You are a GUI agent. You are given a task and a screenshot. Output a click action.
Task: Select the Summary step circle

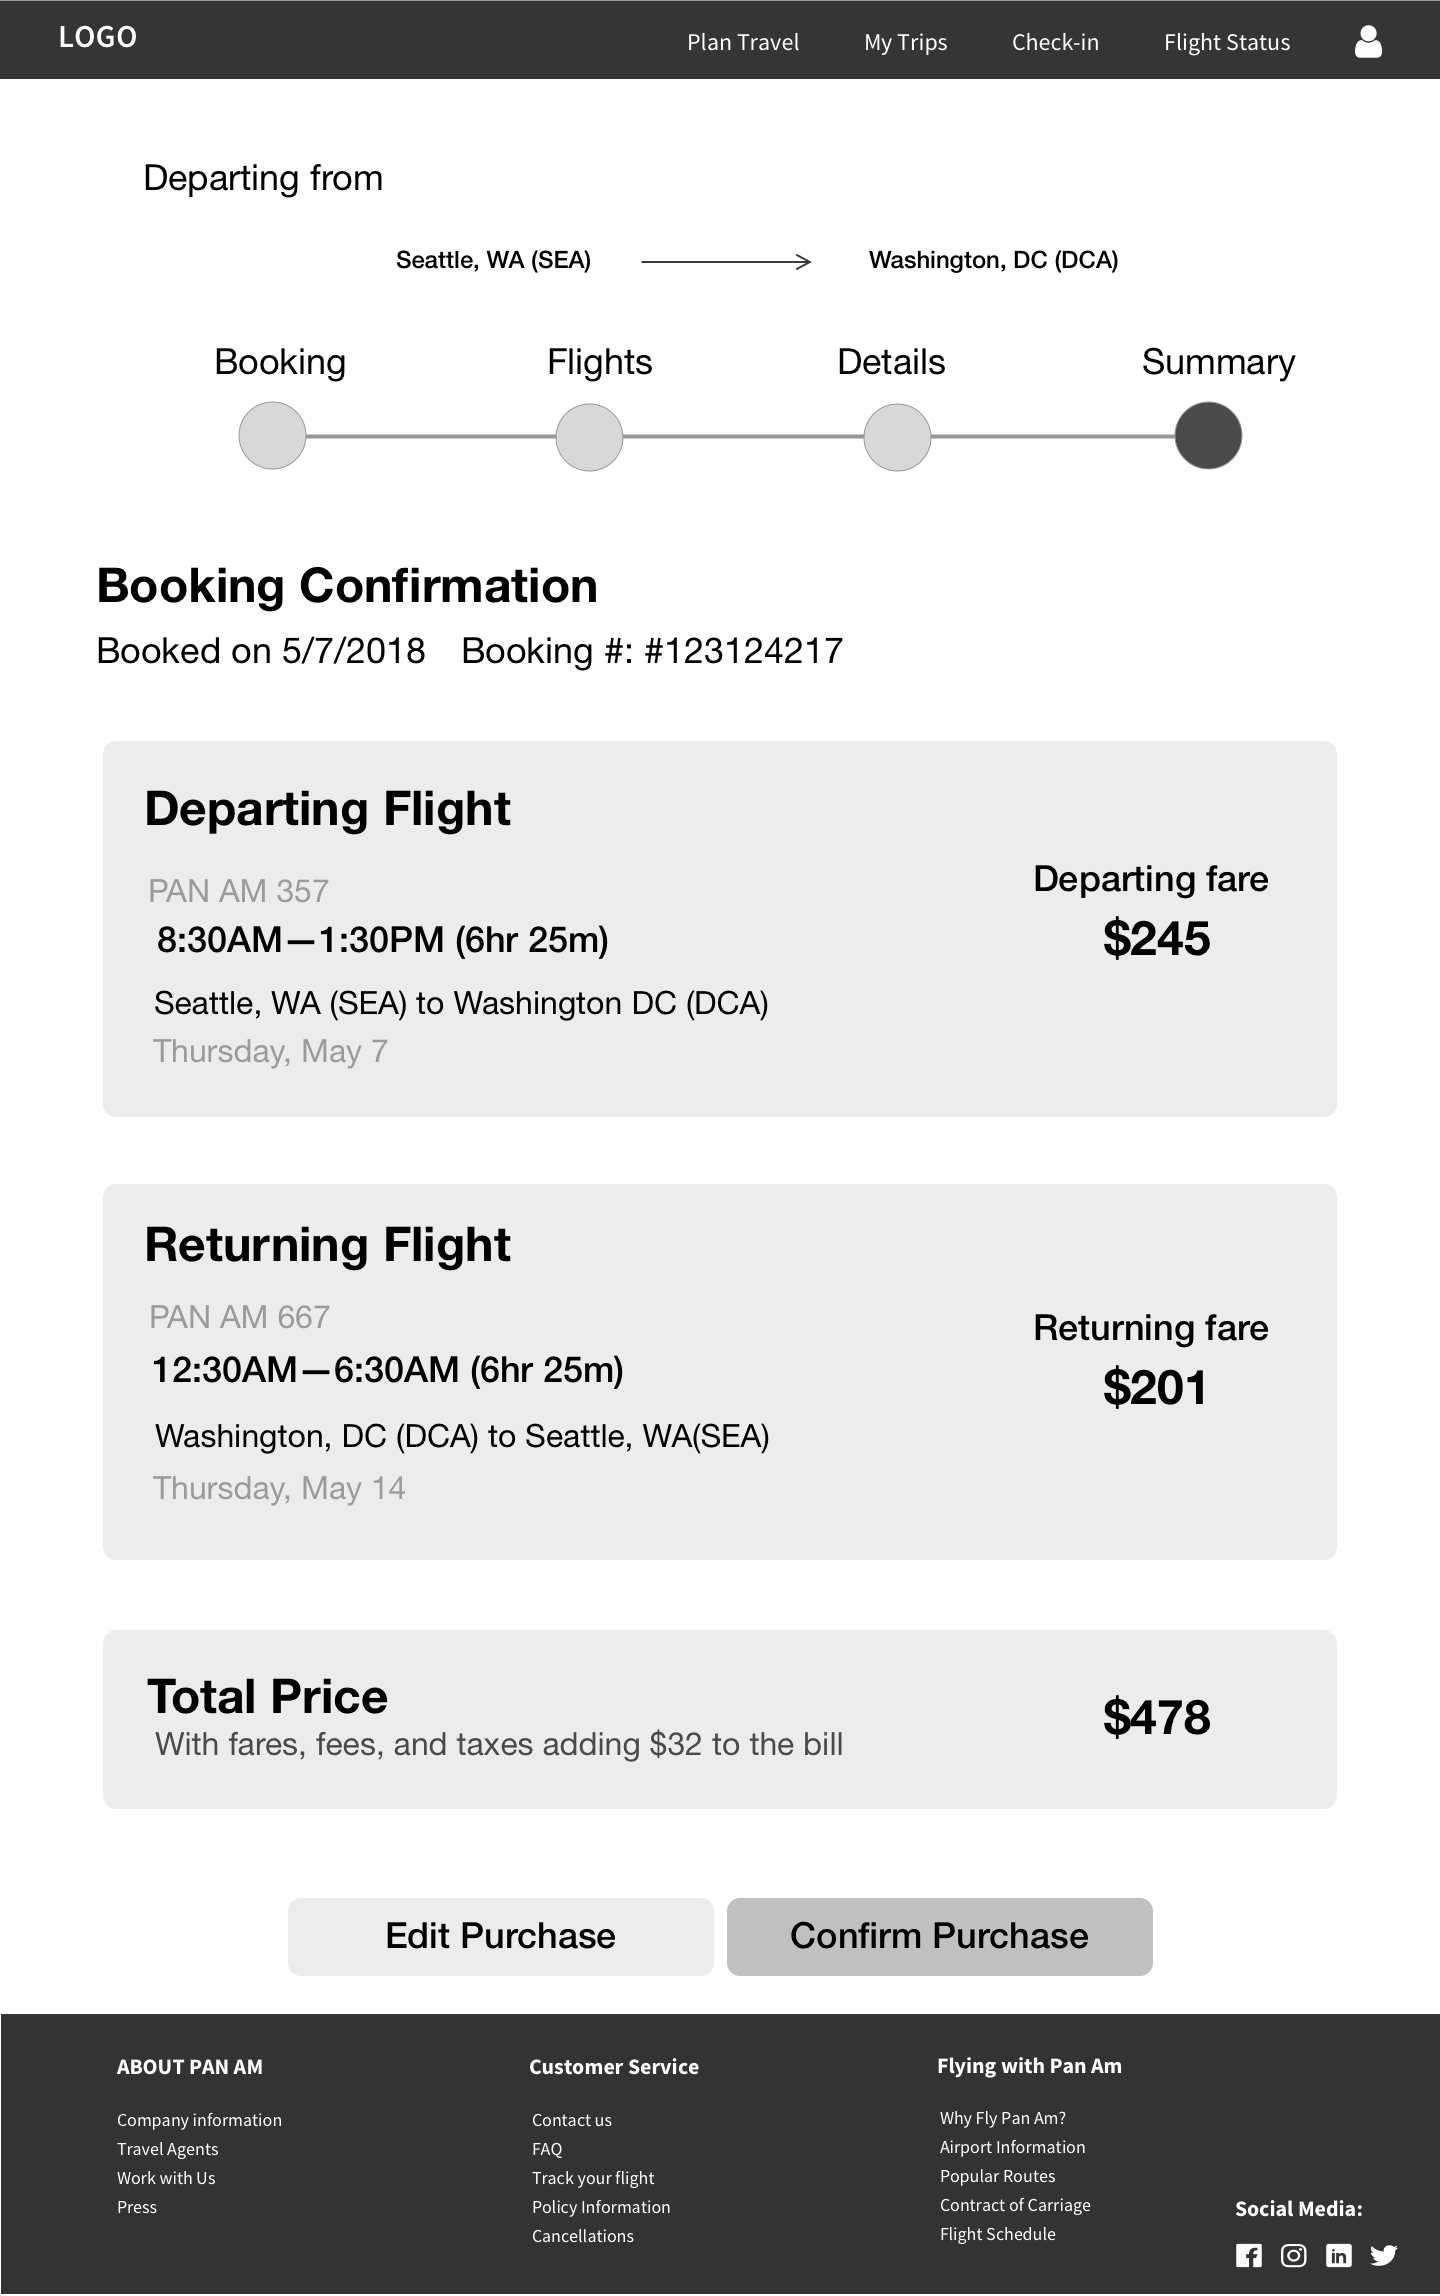click(1208, 436)
